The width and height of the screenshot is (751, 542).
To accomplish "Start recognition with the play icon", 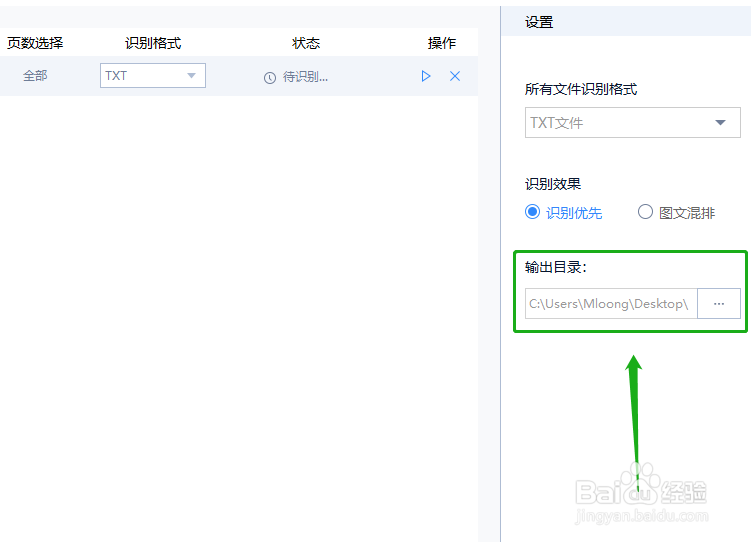I will (426, 76).
